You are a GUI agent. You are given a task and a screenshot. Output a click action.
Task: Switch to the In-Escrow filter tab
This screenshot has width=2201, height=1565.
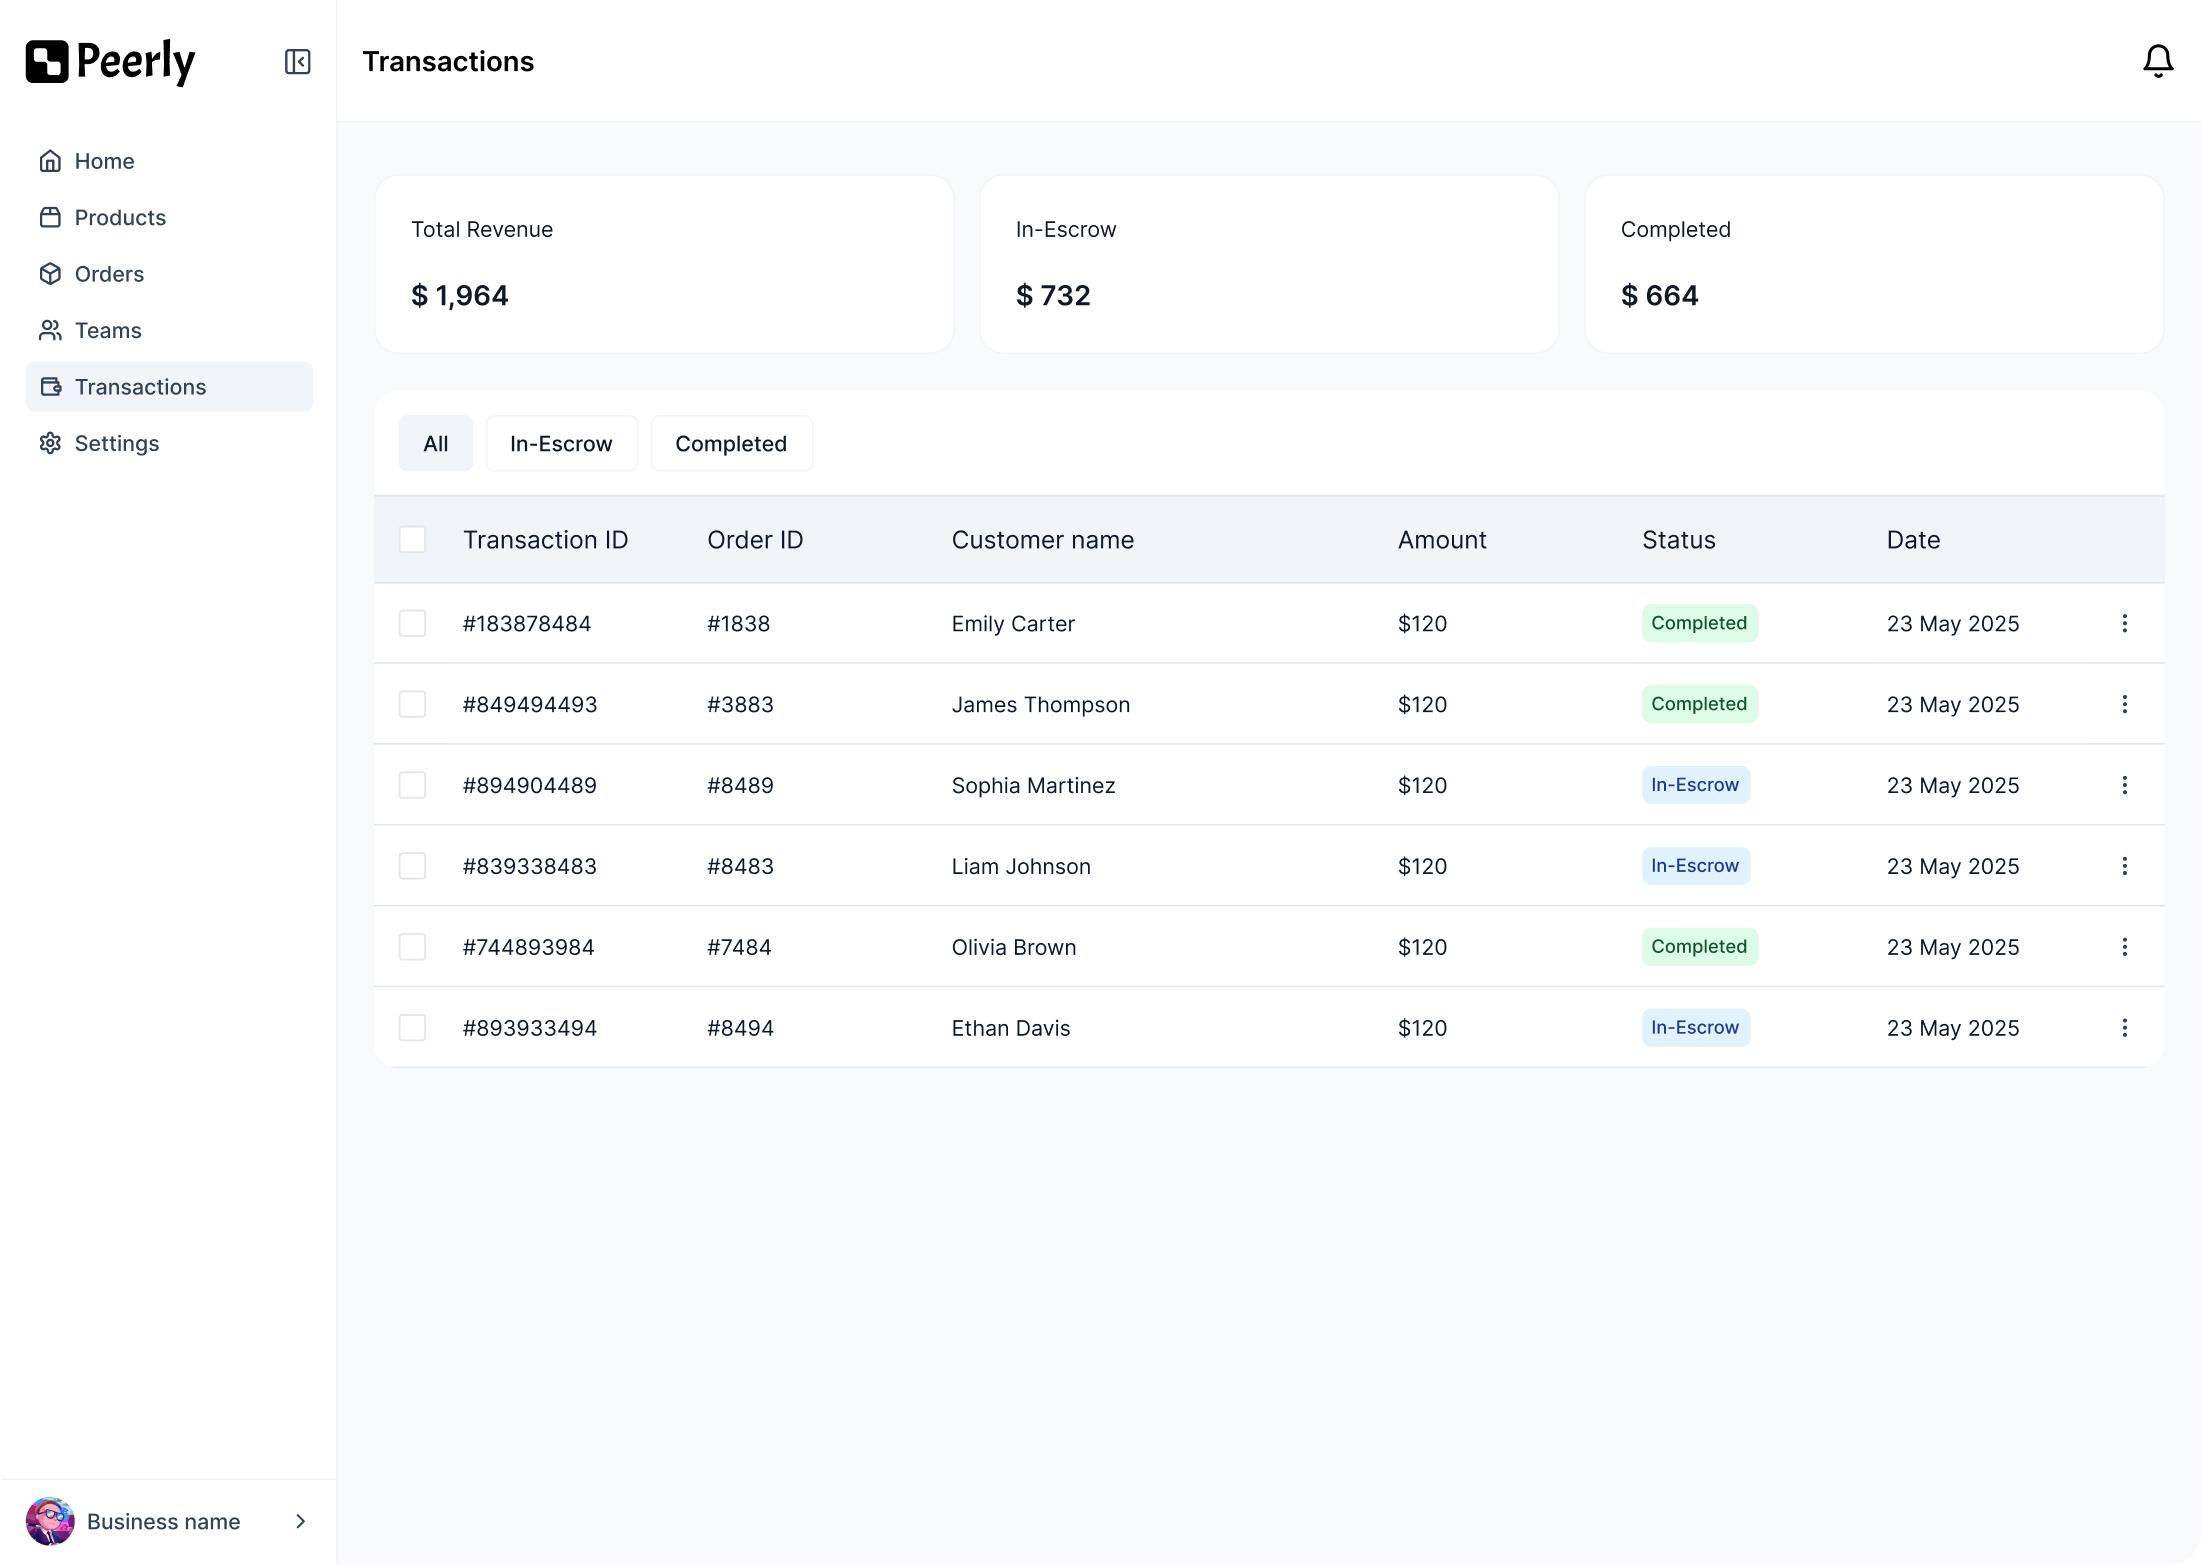tap(561, 443)
